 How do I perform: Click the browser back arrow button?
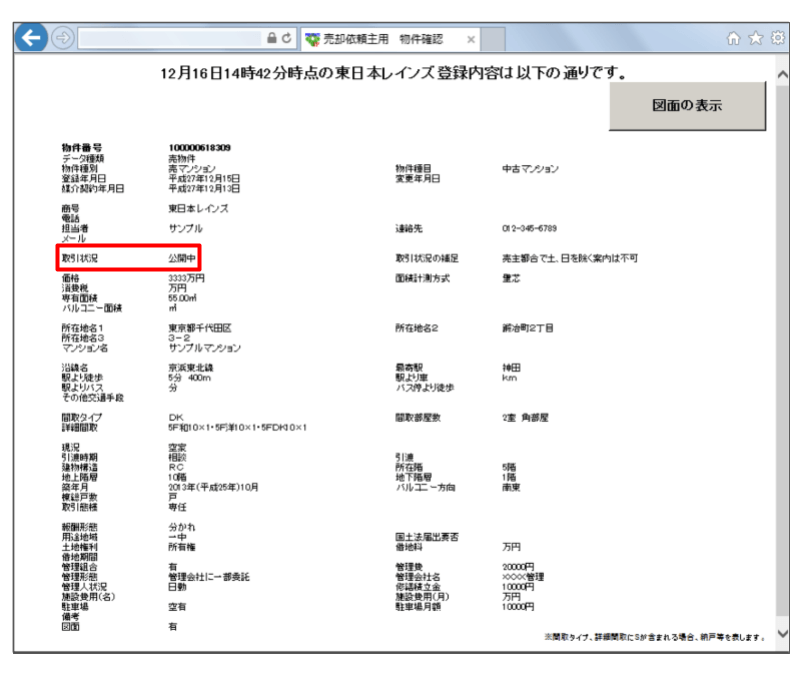35,39
